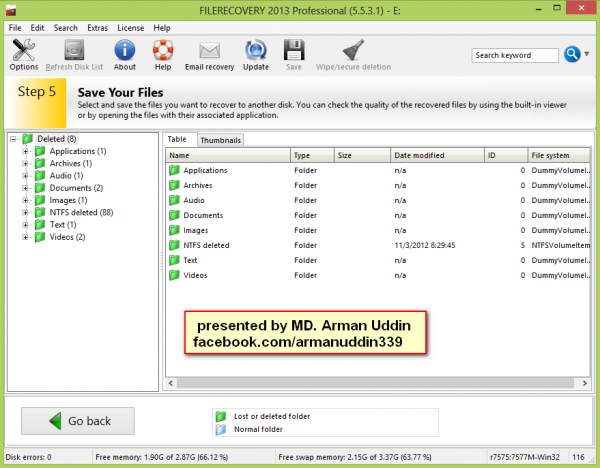Open the Help menu in menu bar
This screenshot has width=600, height=468.
pyautogui.click(x=162, y=28)
